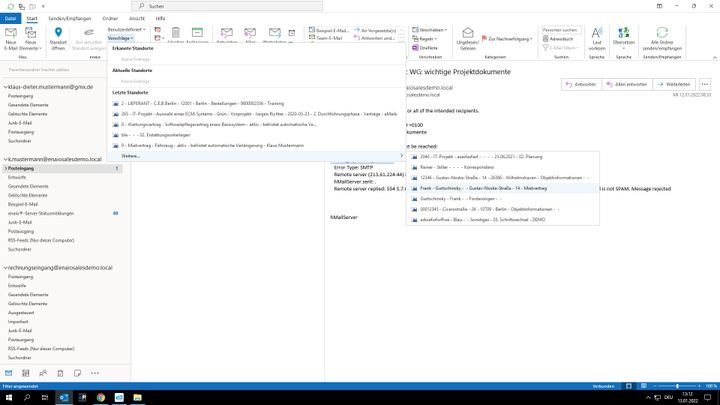Click the navigation bar more options dots
This screenshot has height=405, width=720.
95,373
